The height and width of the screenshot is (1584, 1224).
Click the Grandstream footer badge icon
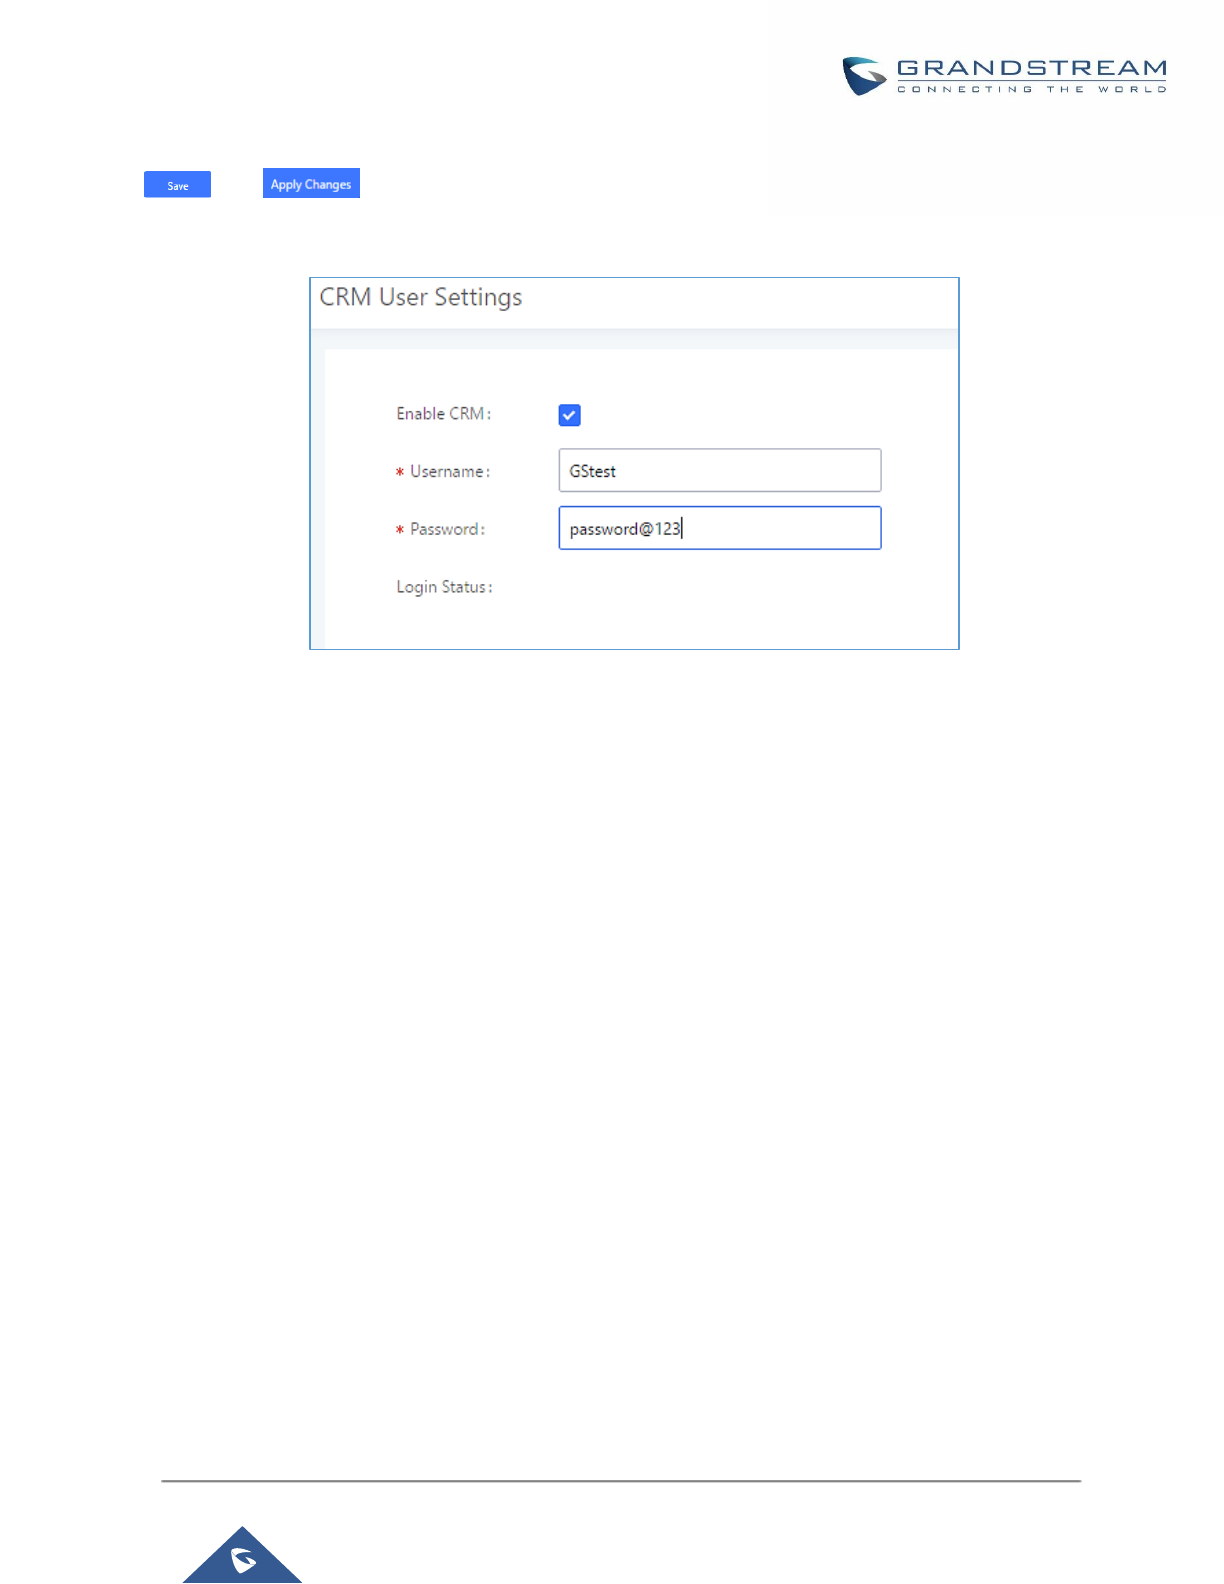[x=242, y=1555]
